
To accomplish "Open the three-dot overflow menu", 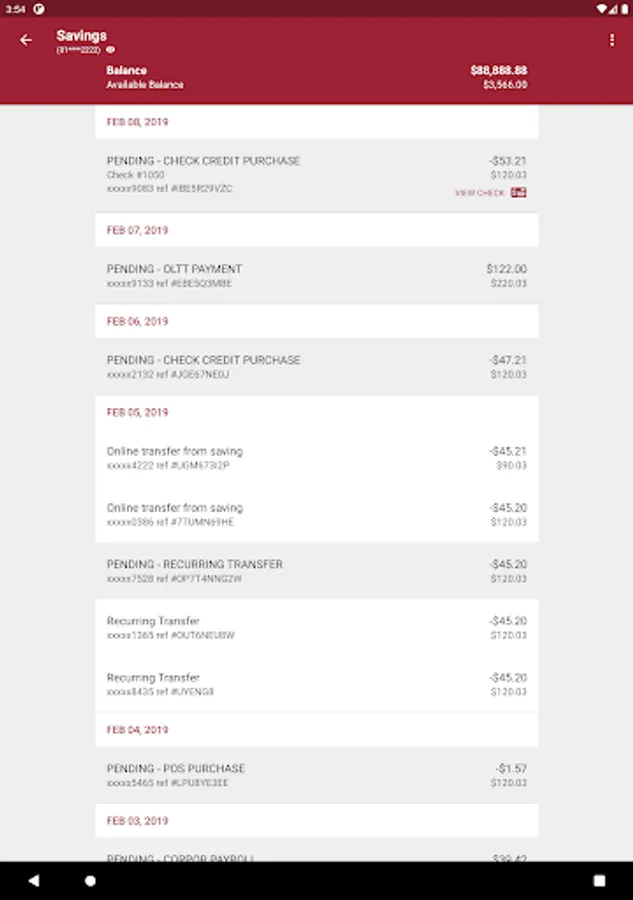I will pos(612,40).
